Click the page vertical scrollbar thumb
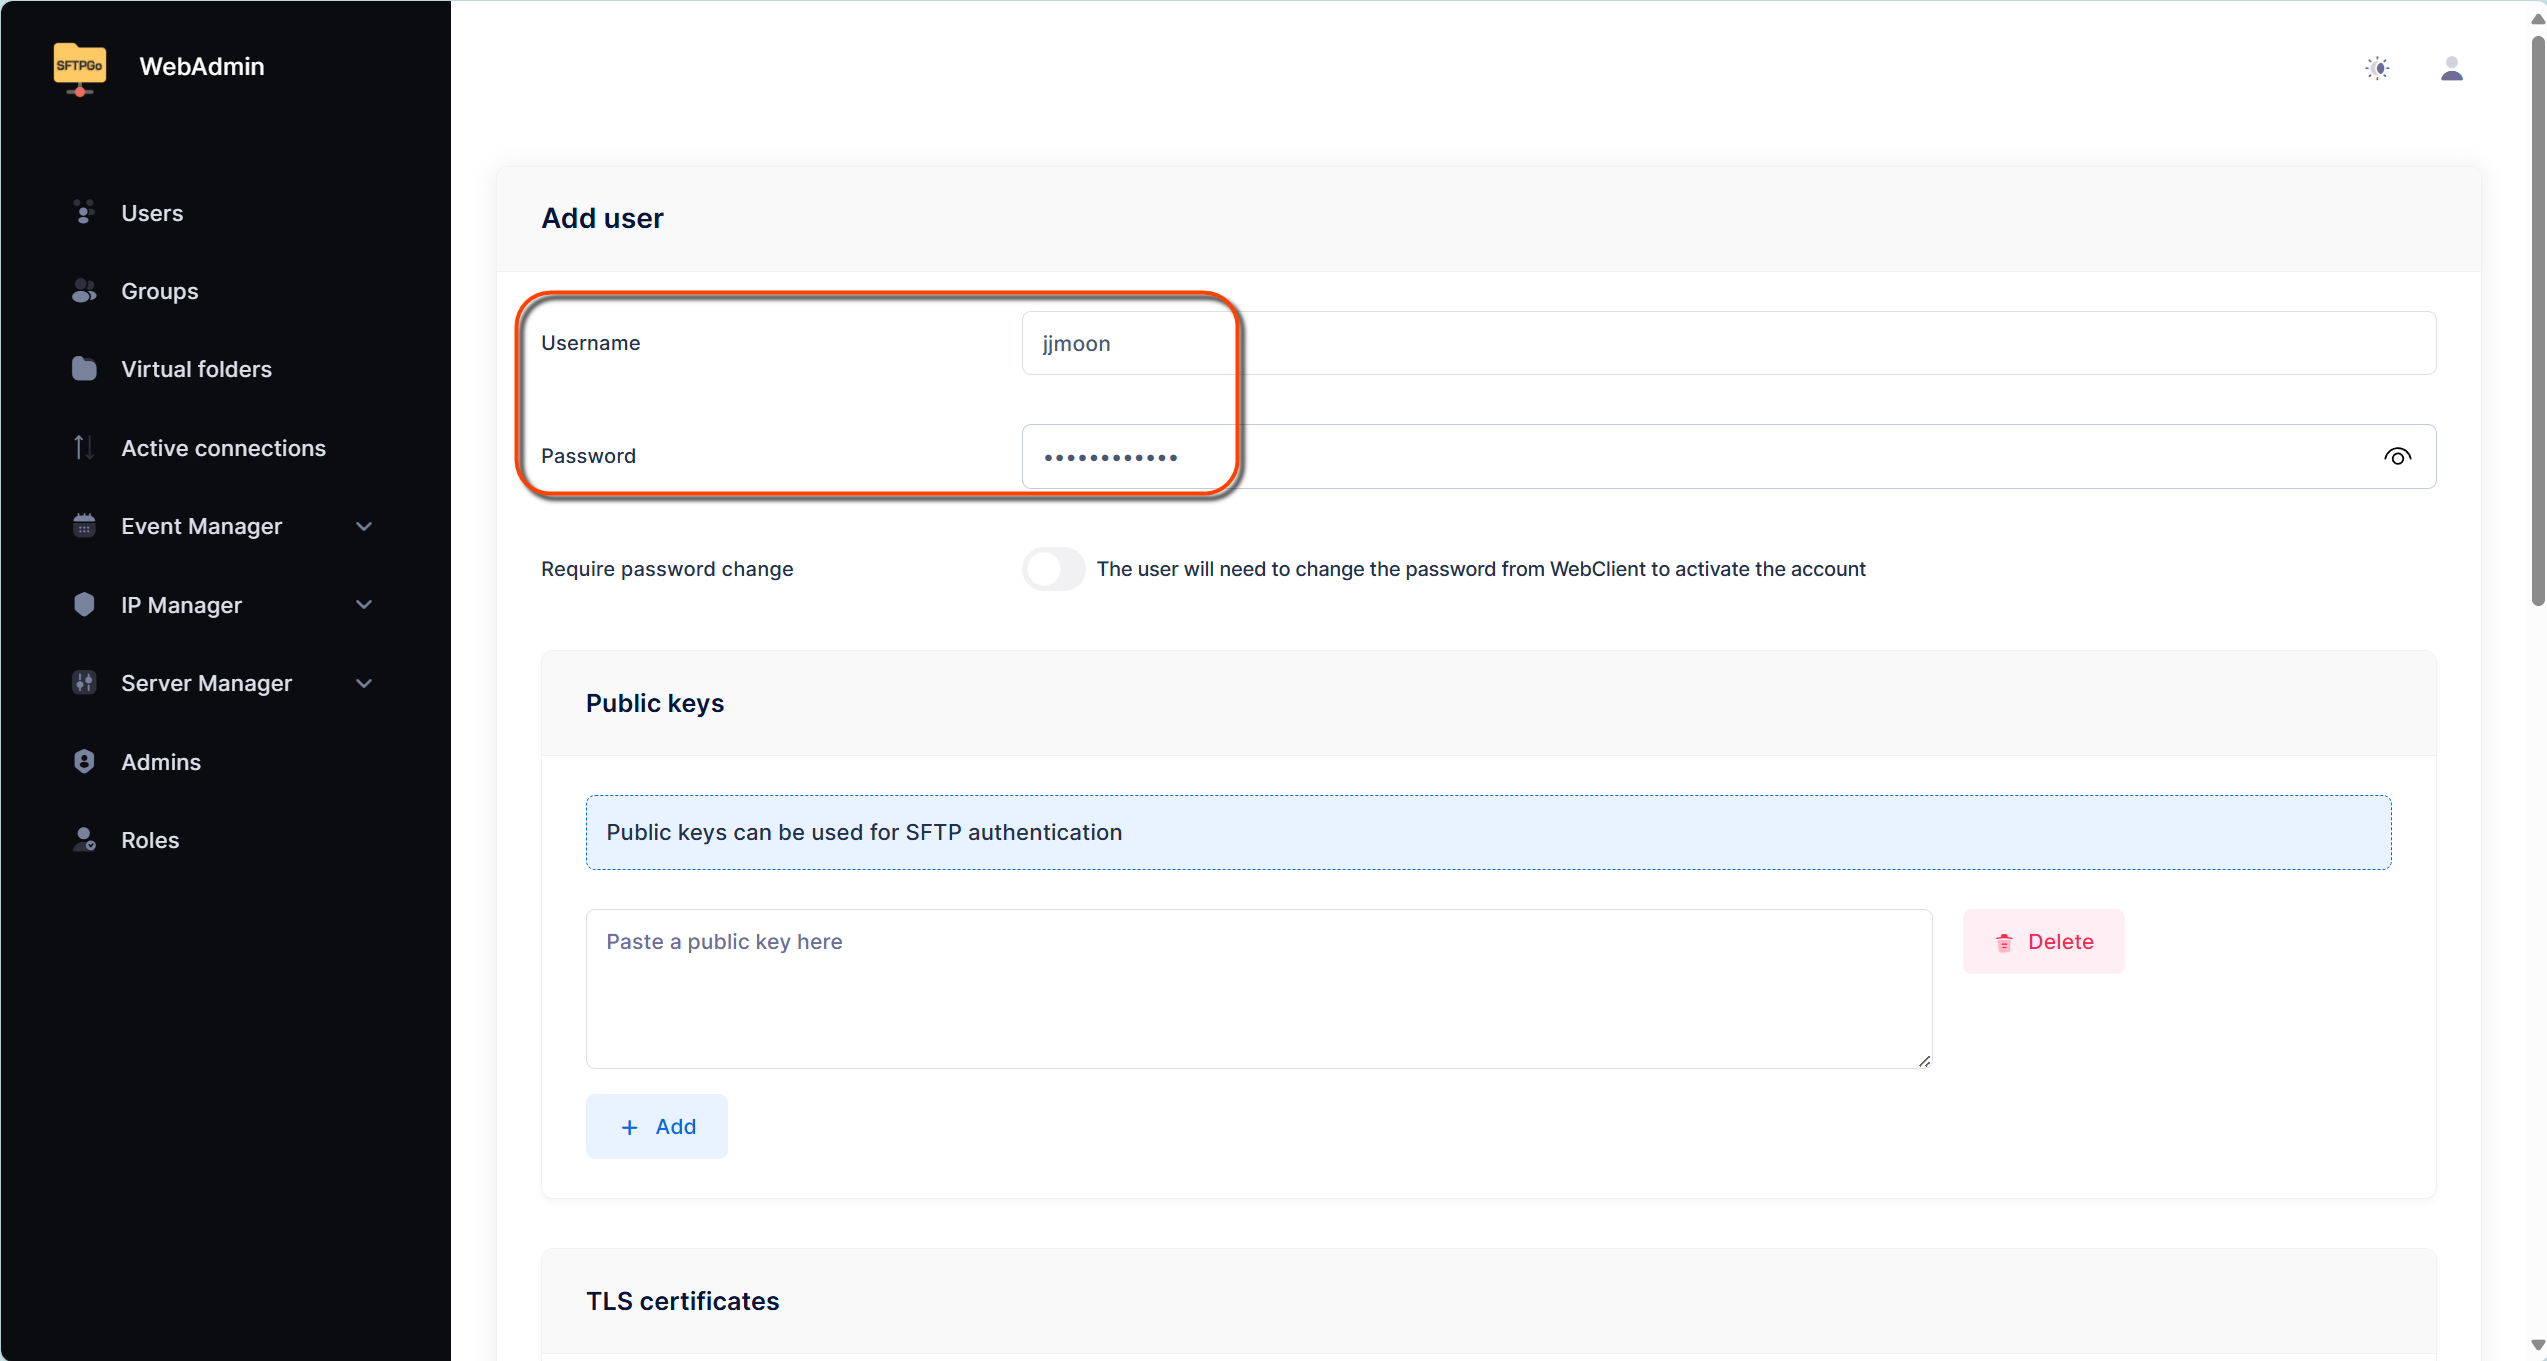Screen dimensions: 2547x1361 pos(2537,320)
